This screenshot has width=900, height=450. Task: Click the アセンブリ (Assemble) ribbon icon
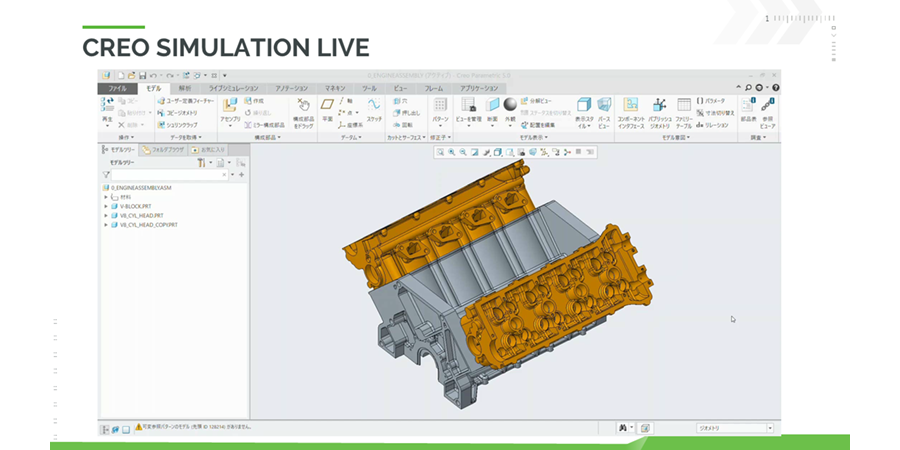pyautogui.click(x=230, y=108)
